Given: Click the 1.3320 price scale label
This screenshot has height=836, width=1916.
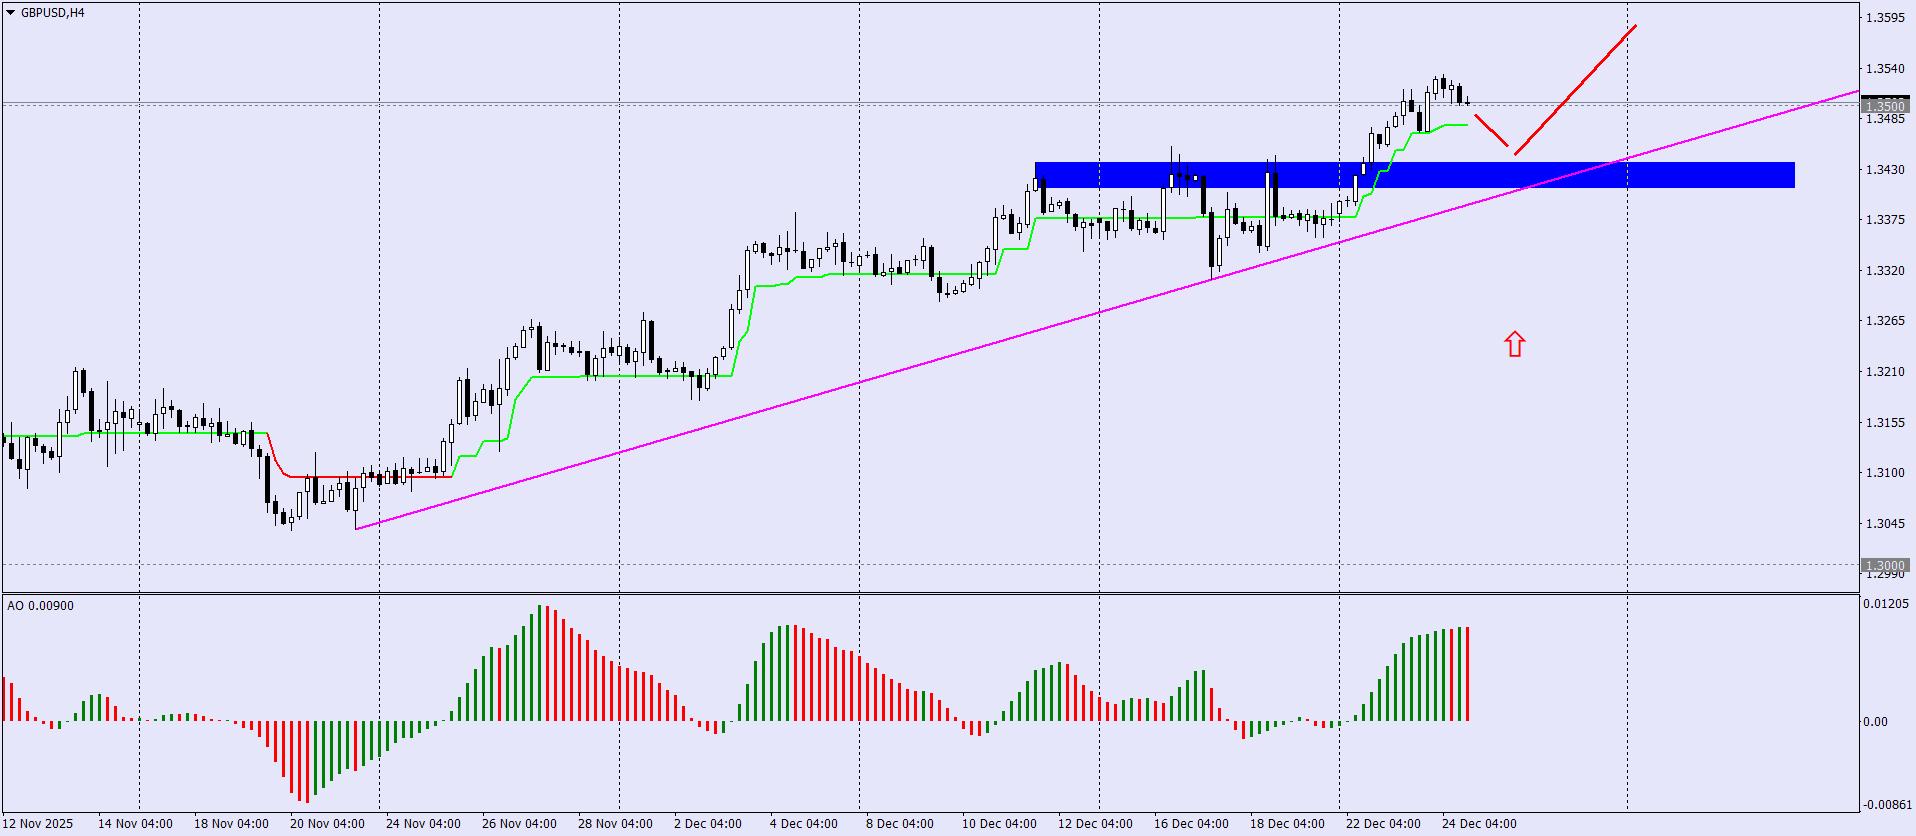Looking at the screenshot, I should [x=1885, y=270].
